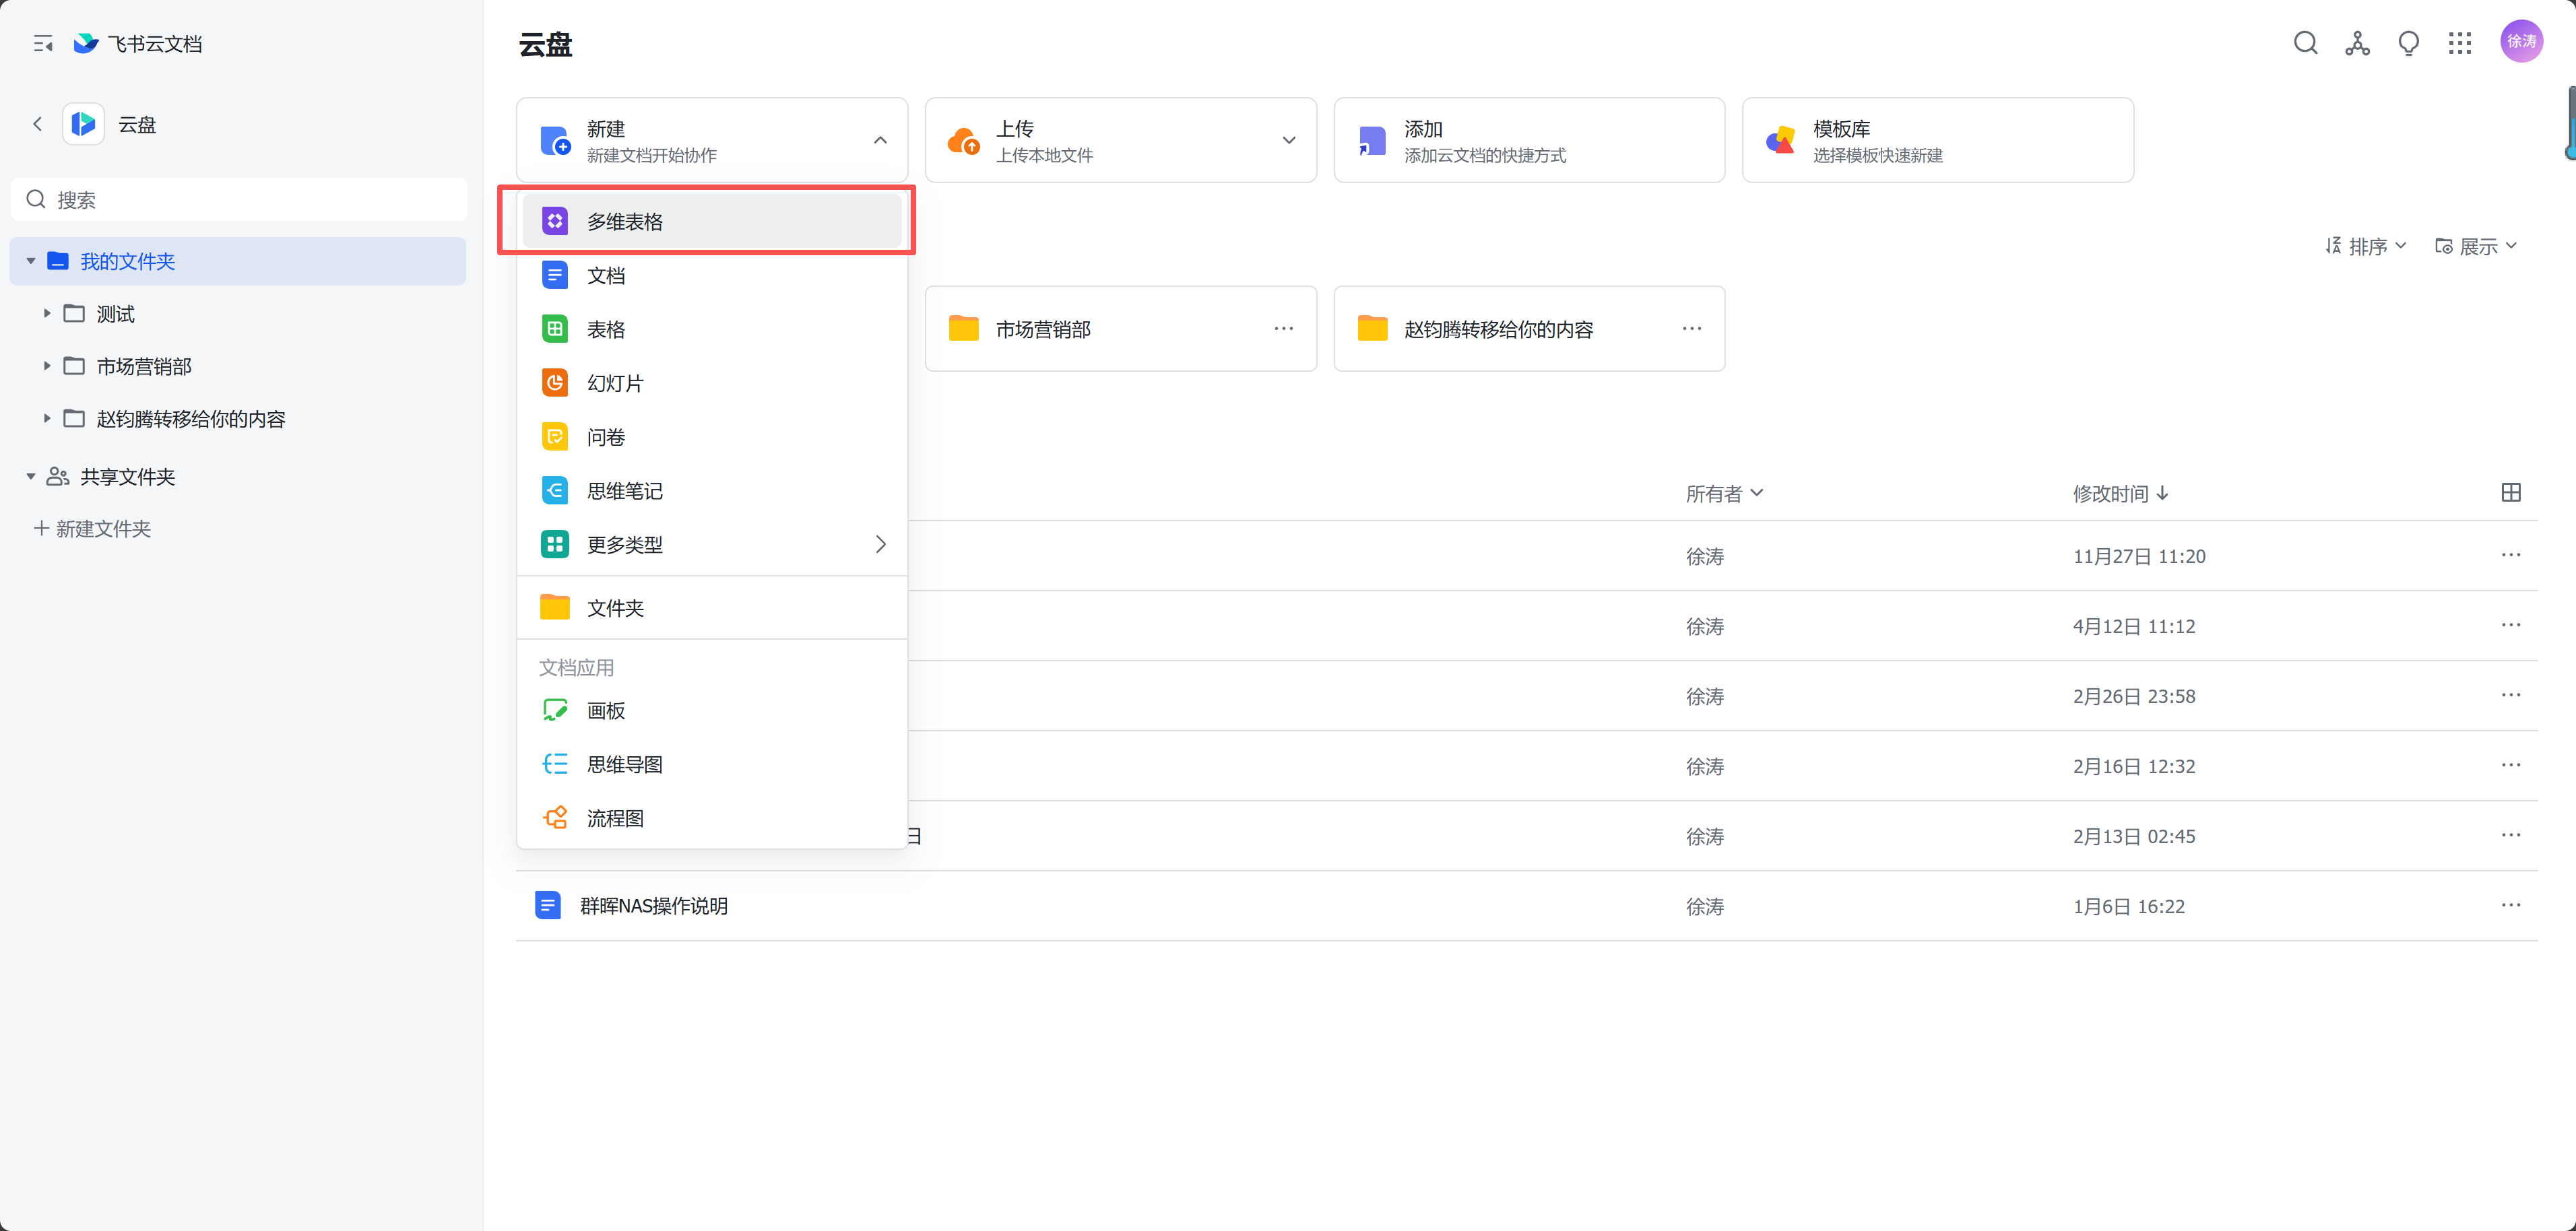Filter by 所有者 column dropdown
This screenshot has width=2576, height=1231.
pyautogui.click(x=1723, y=493)
